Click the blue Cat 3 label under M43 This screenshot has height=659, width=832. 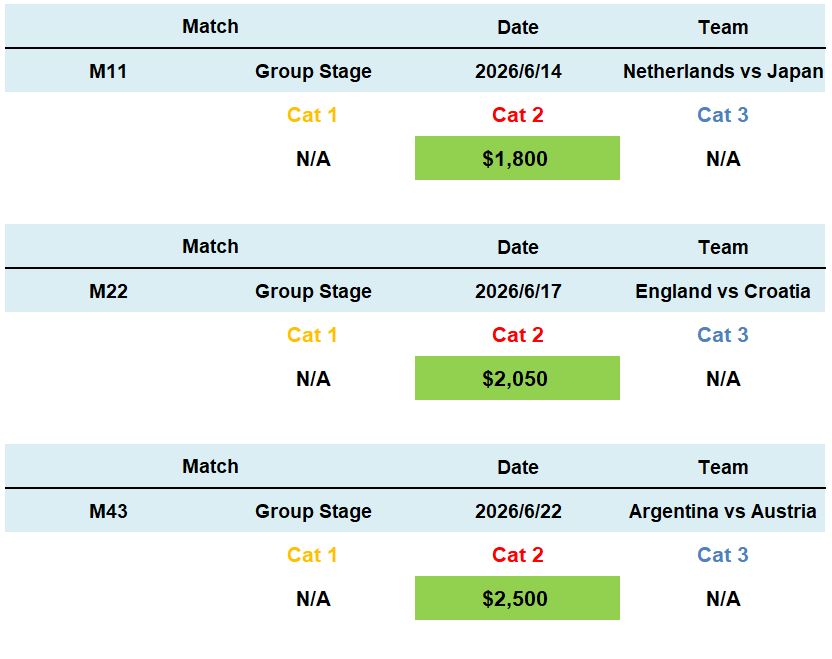coord(723,555)
